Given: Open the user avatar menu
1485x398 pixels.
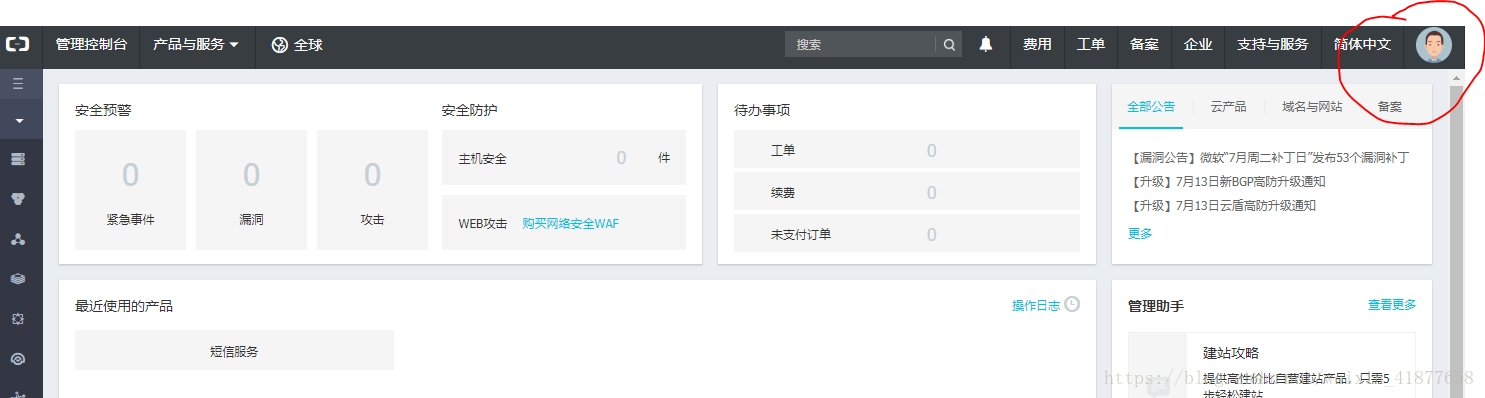Looking at the screenshot, I should [1434, 46].
